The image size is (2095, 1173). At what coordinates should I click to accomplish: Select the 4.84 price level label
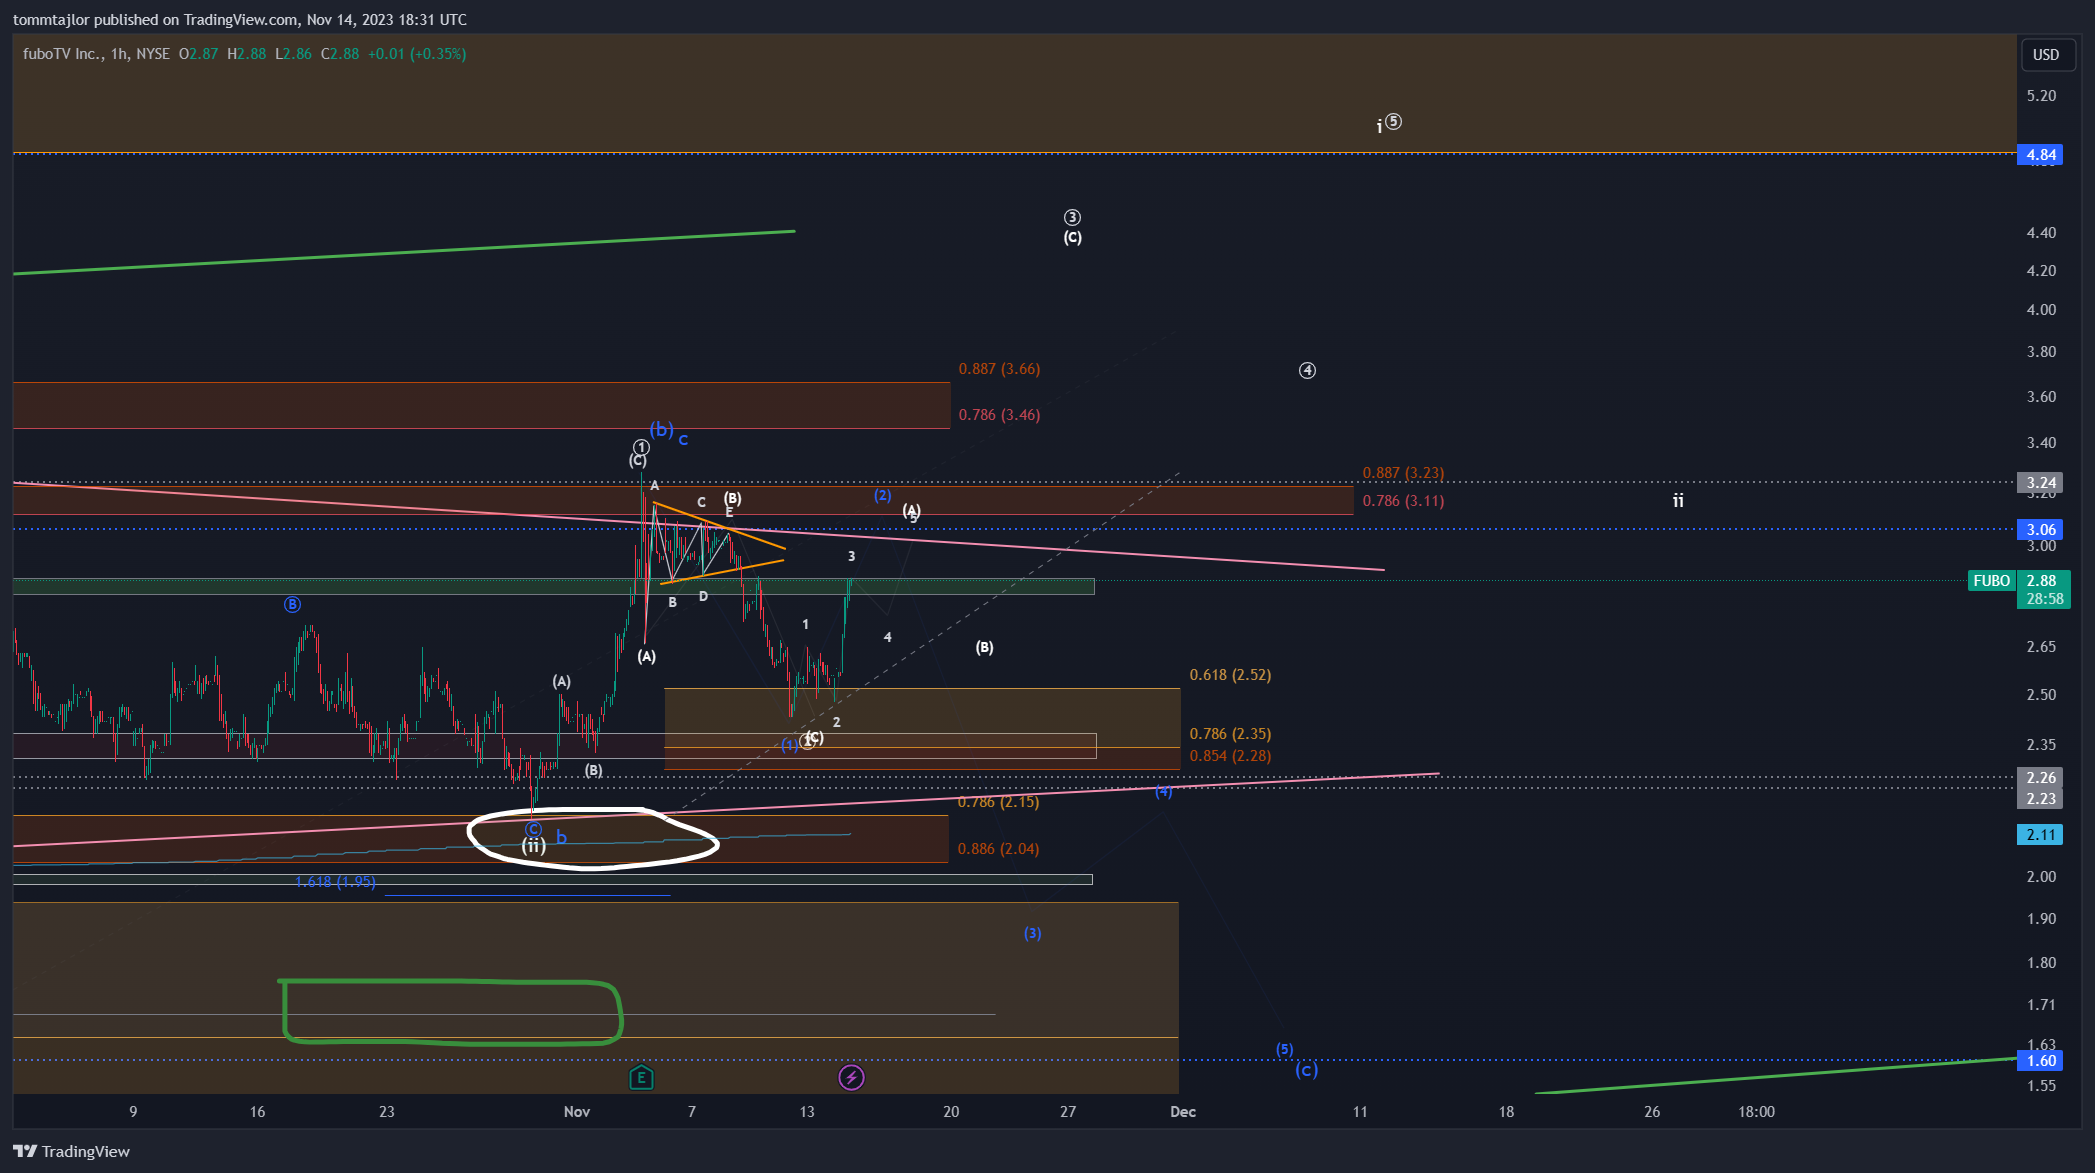coord(2040,155)
